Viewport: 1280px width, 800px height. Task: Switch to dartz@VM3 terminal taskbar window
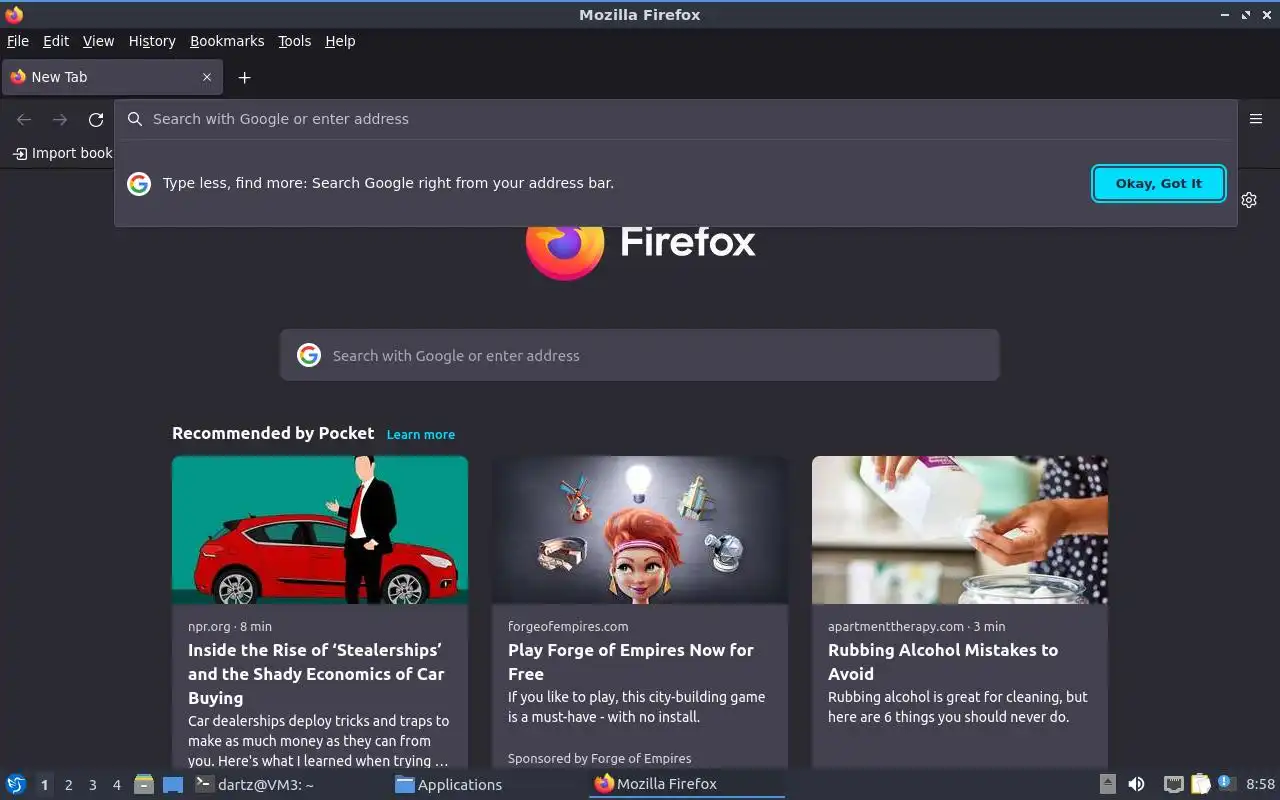click(x=290, y=785)
